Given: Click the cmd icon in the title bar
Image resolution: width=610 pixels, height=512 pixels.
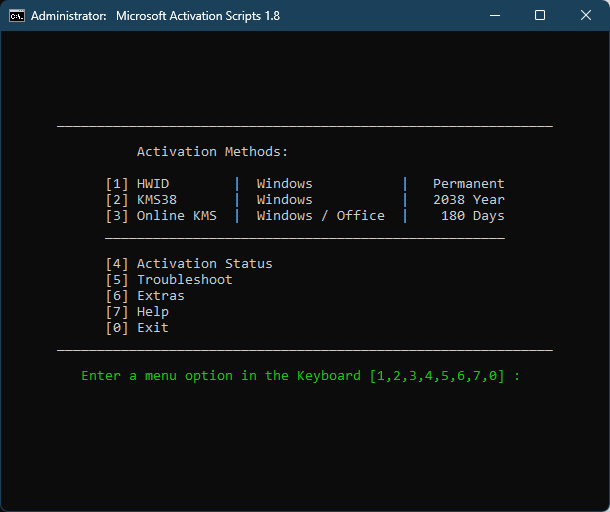Looking at the screenshot, I should tap(17, 16).
